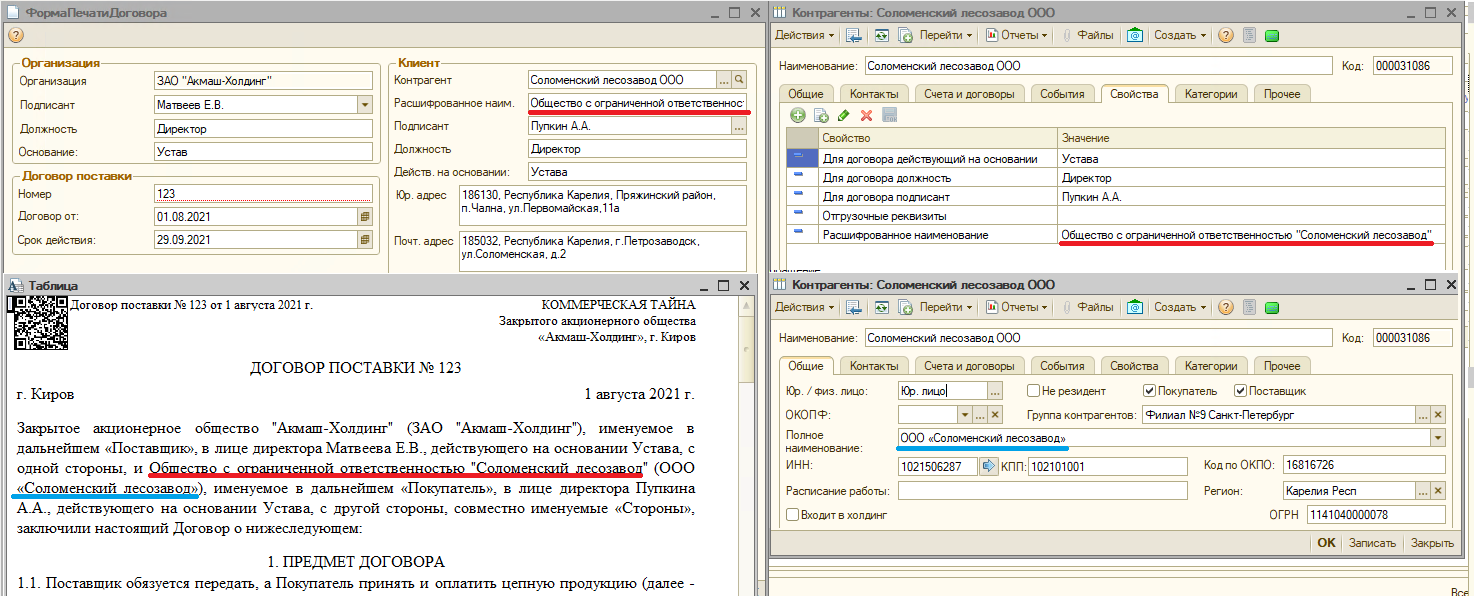The image size is (1474, 596).
Task: Open Перейти menu in upper Контрагенты window
Action: (946, 35)
